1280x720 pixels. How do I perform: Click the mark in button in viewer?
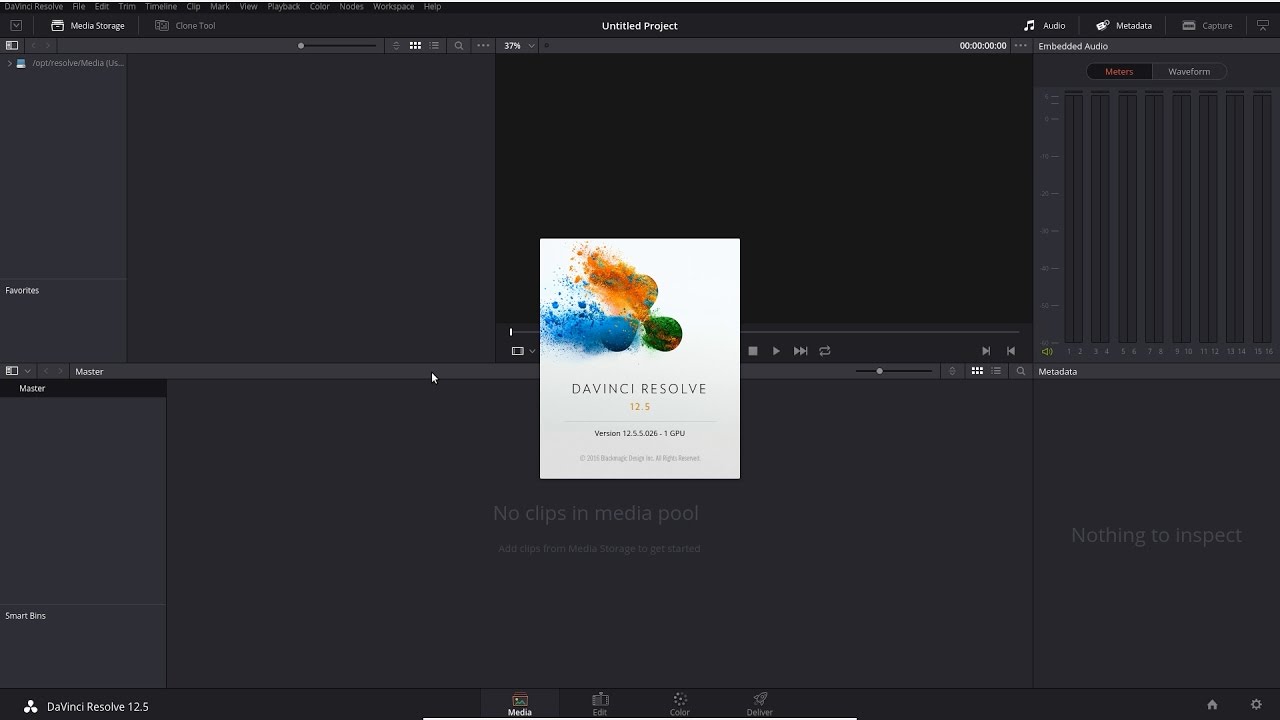(986, 351)
